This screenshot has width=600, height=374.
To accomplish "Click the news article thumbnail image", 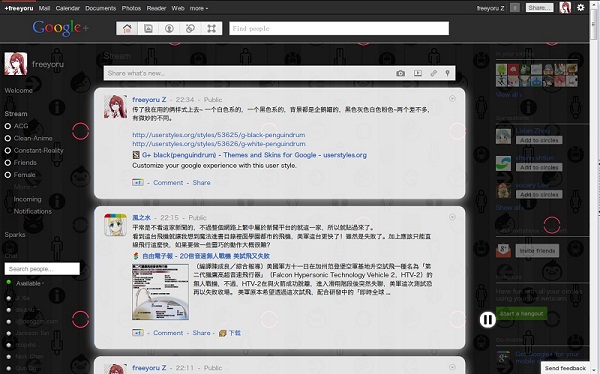I will tap(160, 292).
